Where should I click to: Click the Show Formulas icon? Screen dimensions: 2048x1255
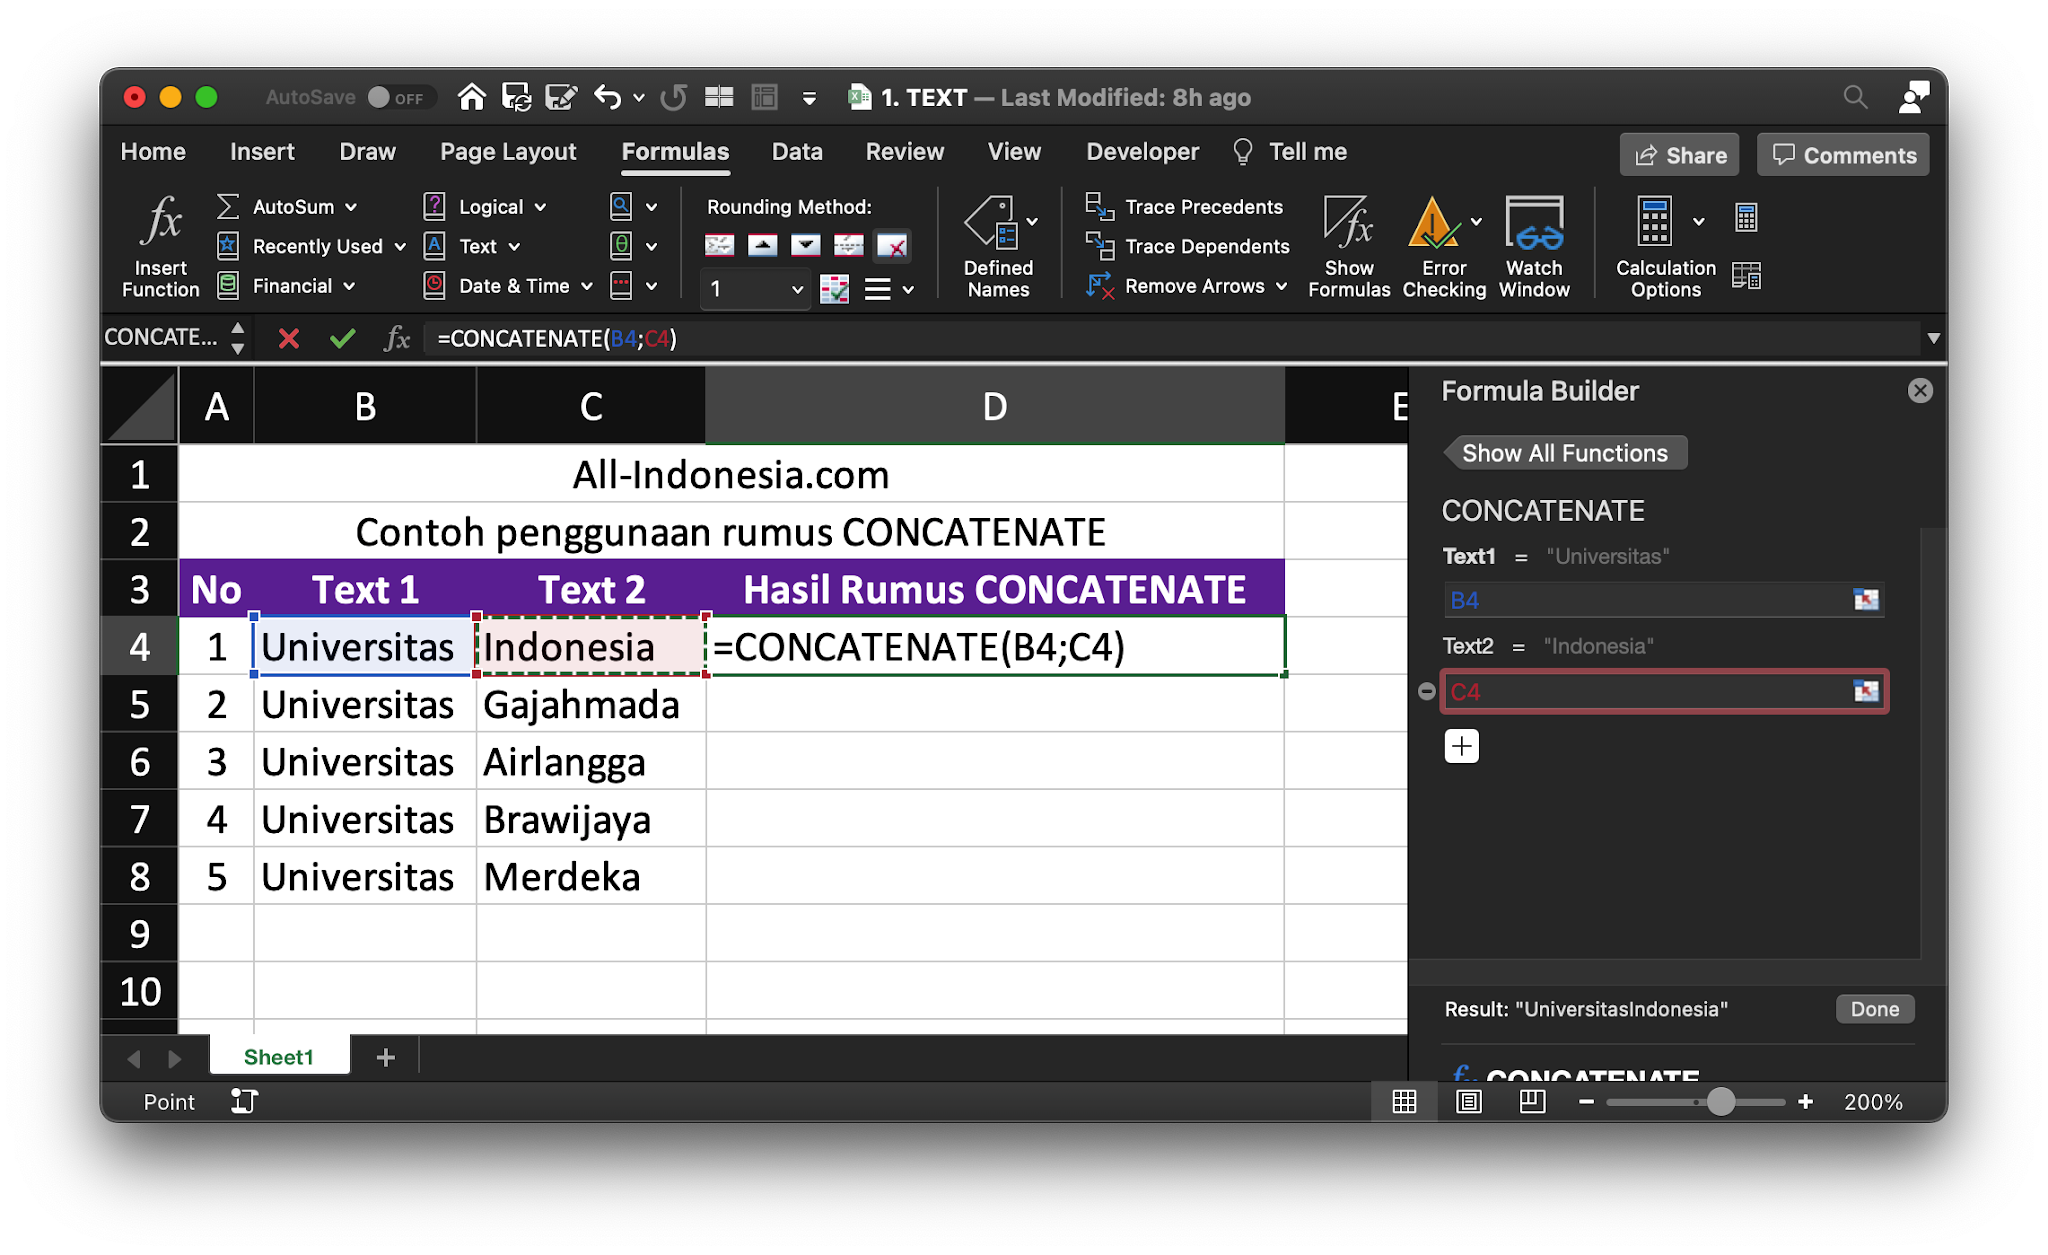click(x=1347, y=222)
